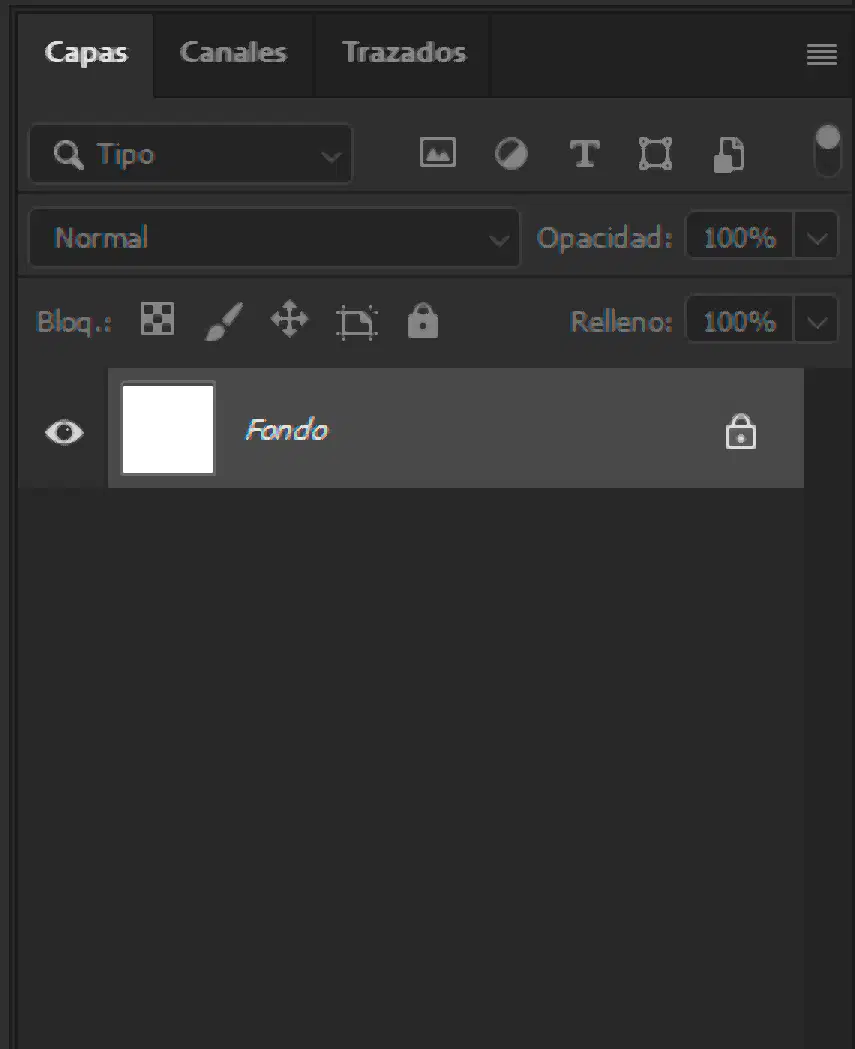The image size is (855, 1049).
Task: Lock all padlock icon in Bloq. row
Action: (x=423, y=320)
